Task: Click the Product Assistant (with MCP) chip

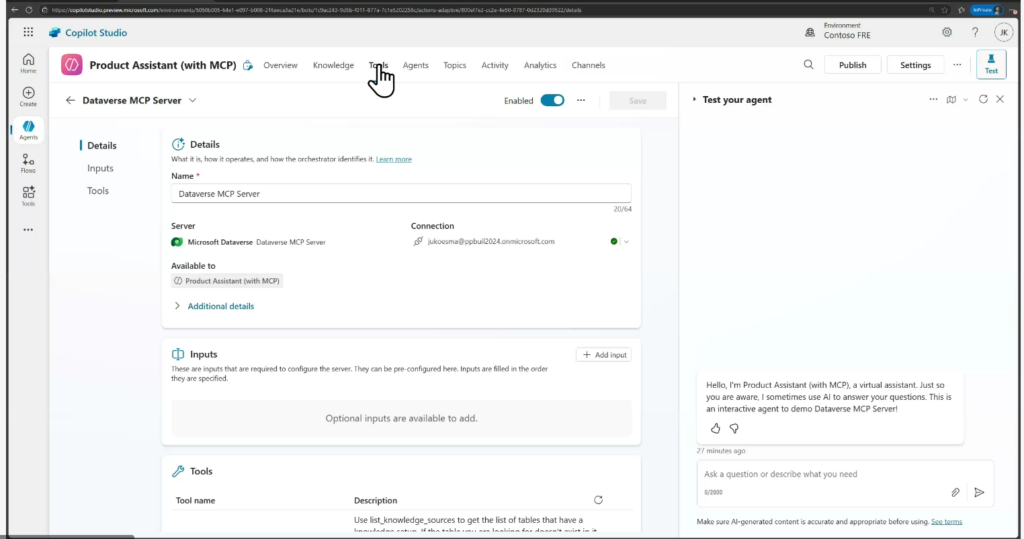Action: click(x=227, y=281)
